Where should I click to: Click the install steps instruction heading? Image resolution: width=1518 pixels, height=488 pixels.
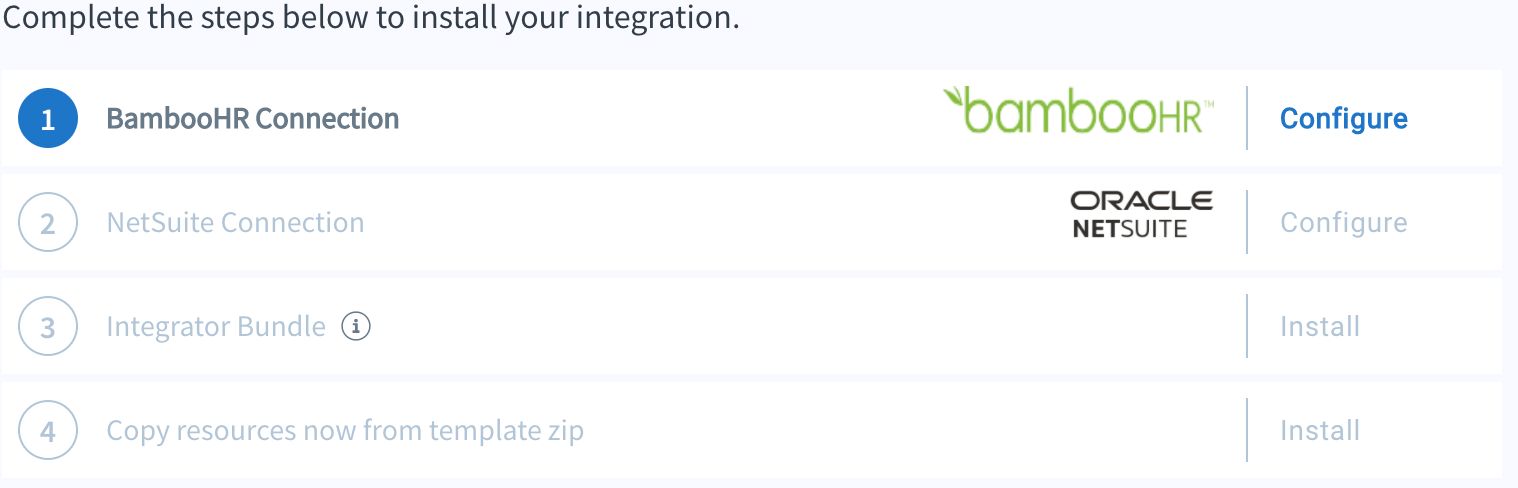pos(370,17)
